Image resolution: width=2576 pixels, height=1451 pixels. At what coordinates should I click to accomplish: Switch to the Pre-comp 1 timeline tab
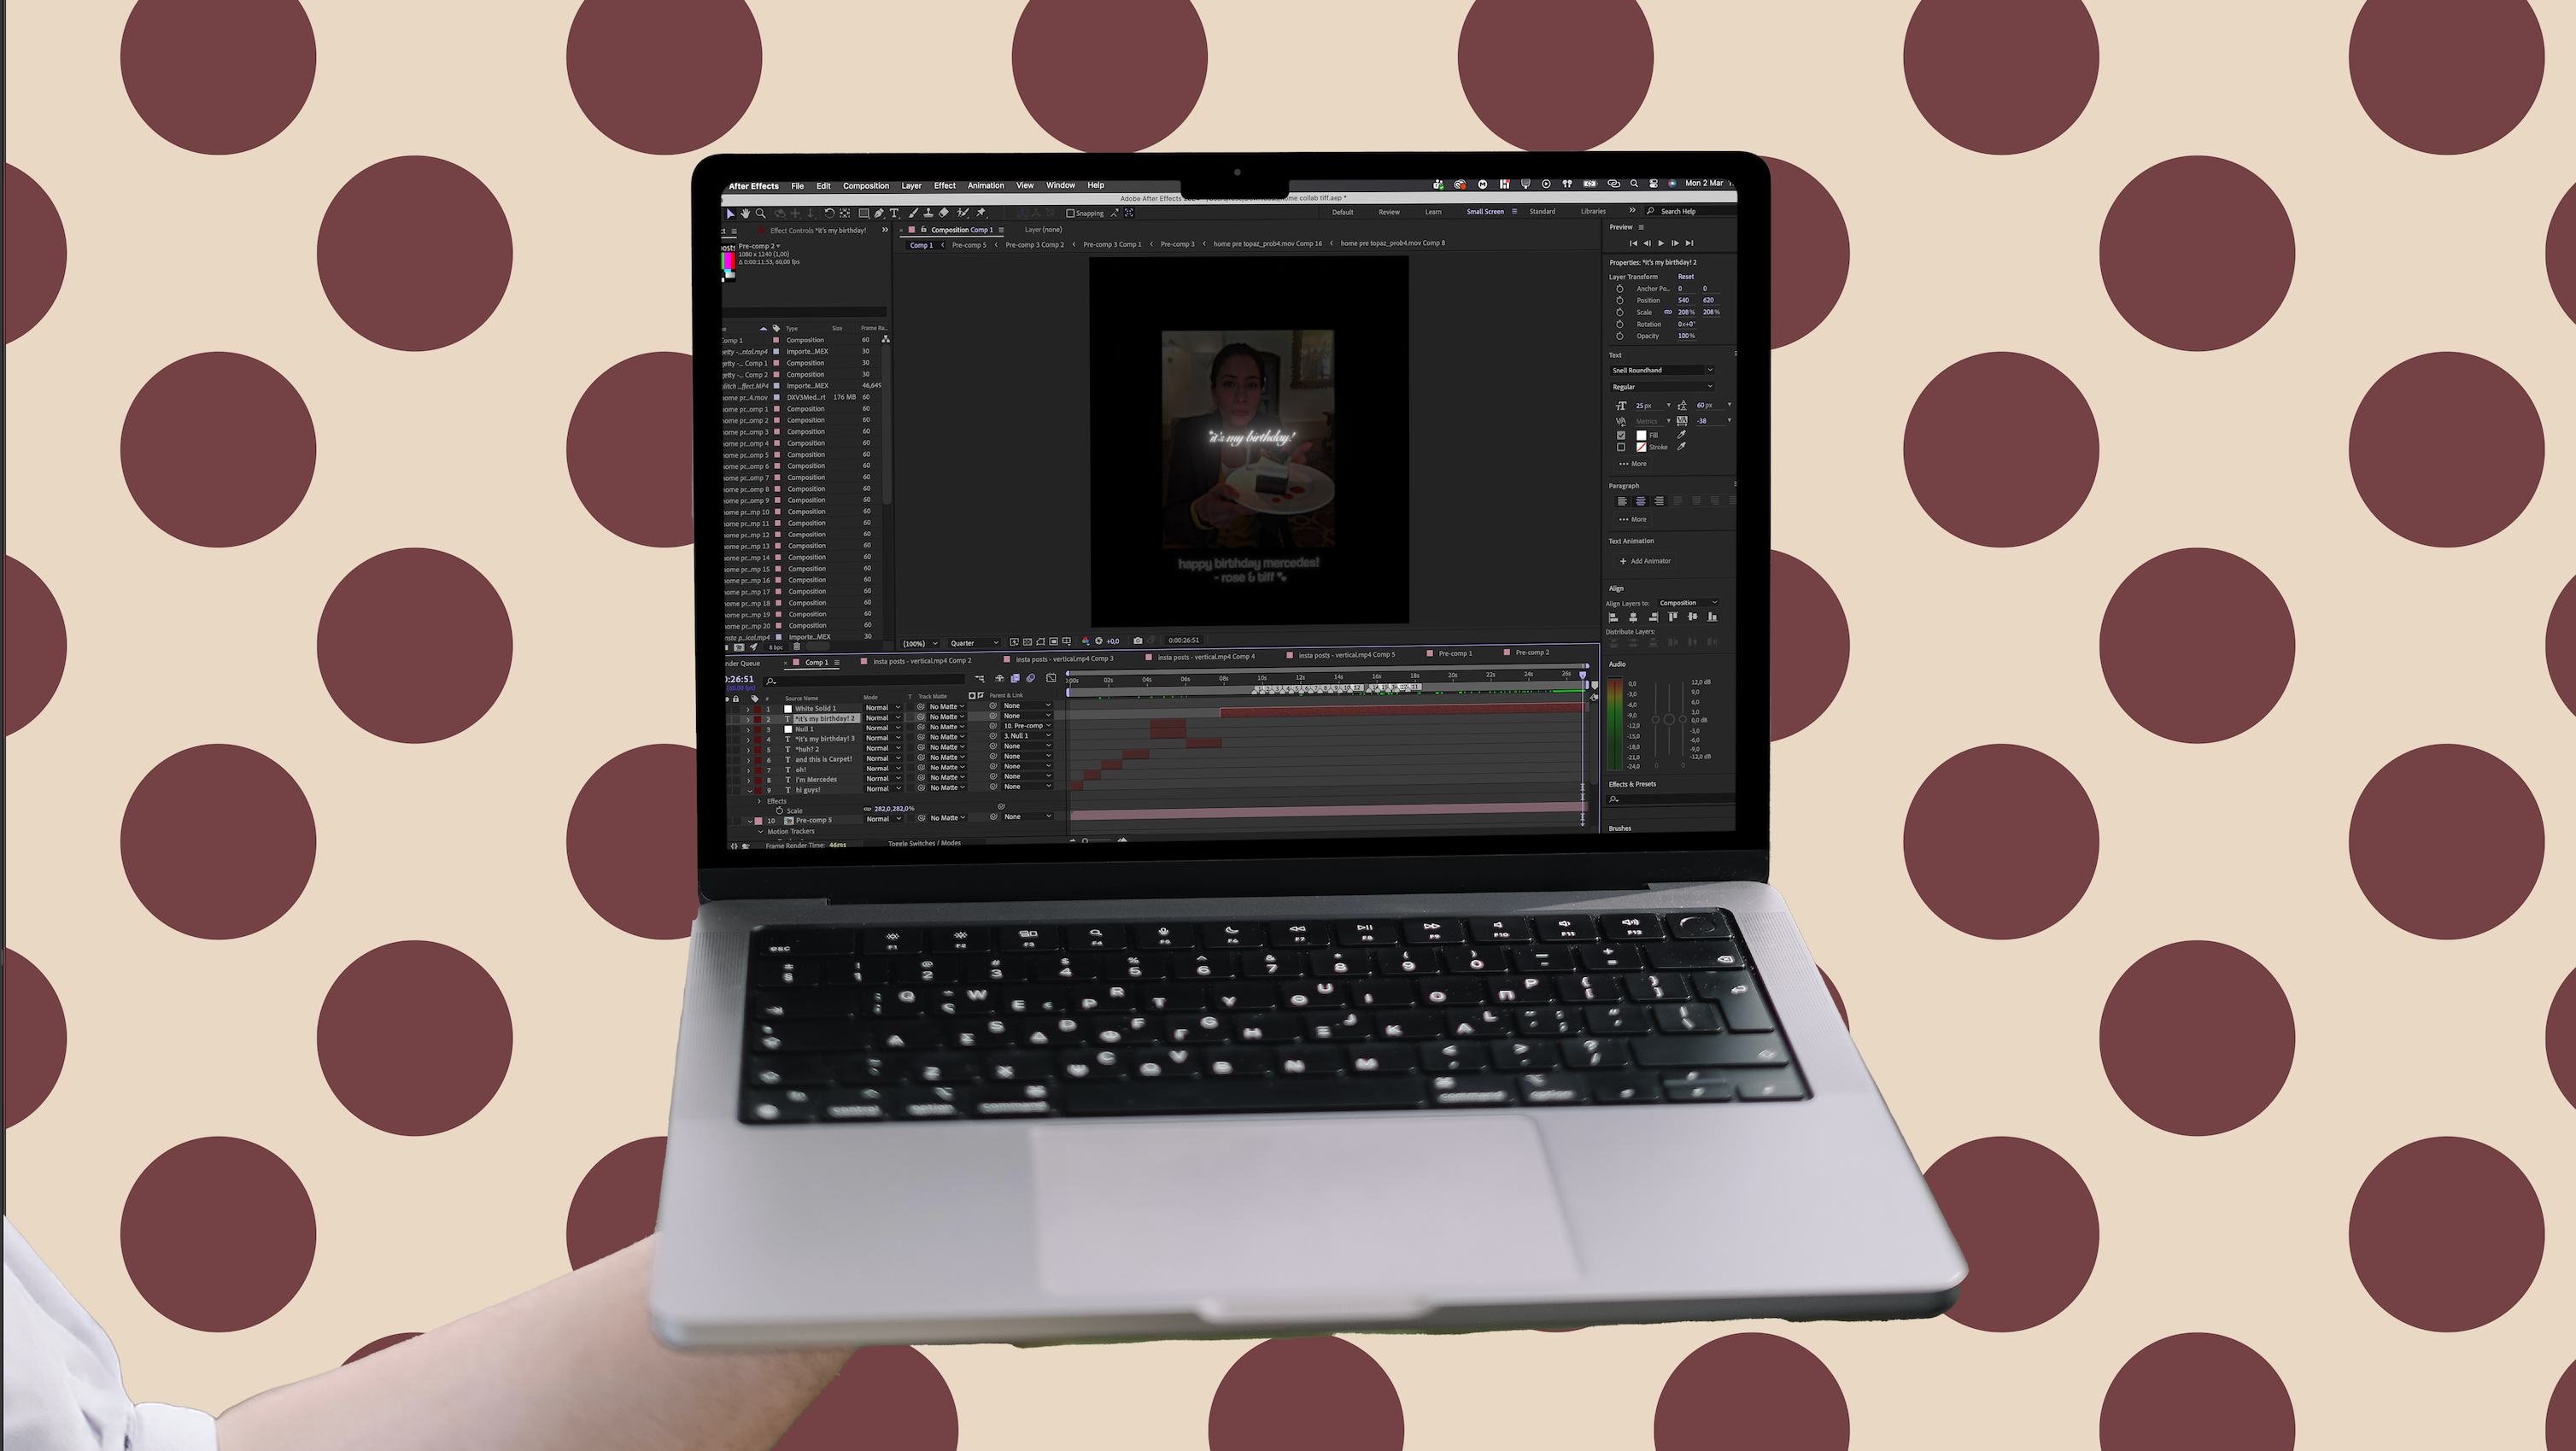point(1455,653)
